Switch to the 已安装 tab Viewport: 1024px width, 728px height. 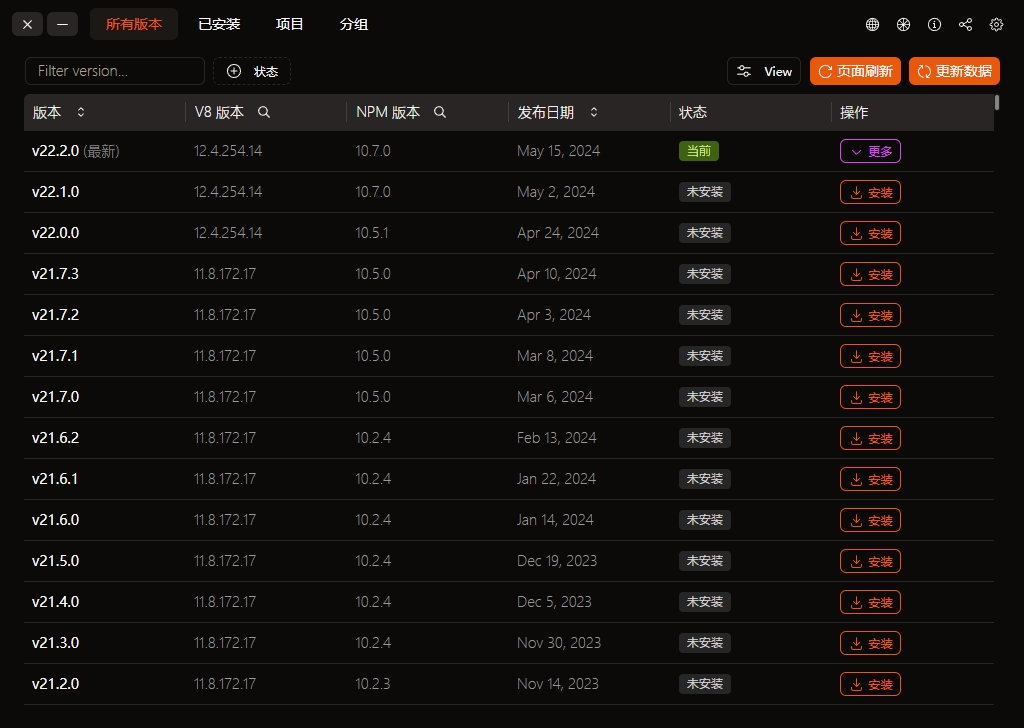coord(219,24)
